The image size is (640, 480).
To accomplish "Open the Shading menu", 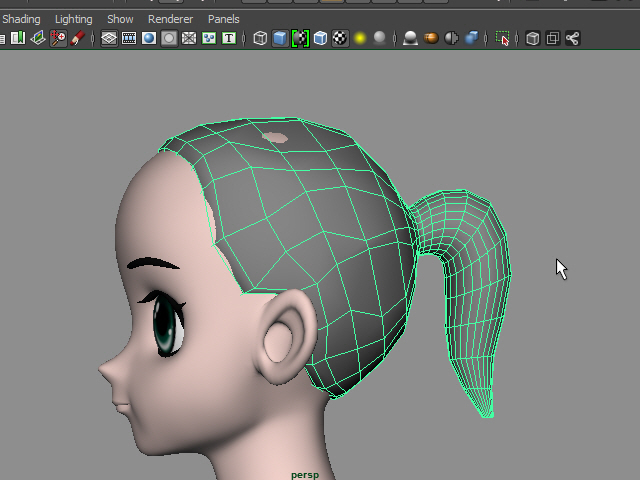I will (x=21, y=19).
